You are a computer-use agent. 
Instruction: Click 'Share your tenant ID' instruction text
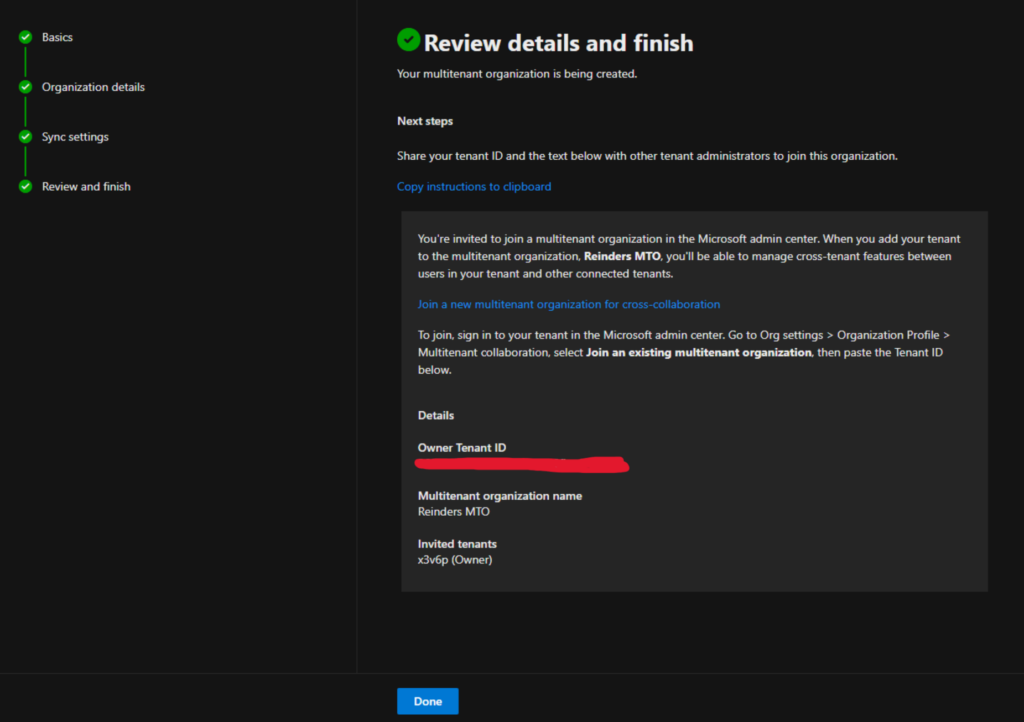click(x=647, y=156)
